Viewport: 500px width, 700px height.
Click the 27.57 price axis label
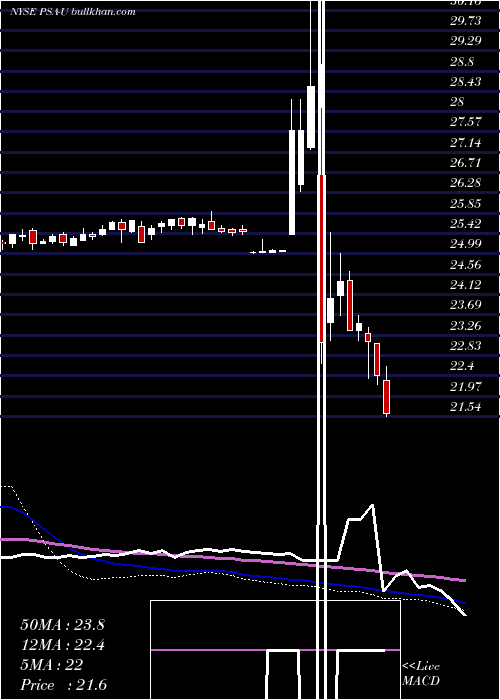point(466,122)
